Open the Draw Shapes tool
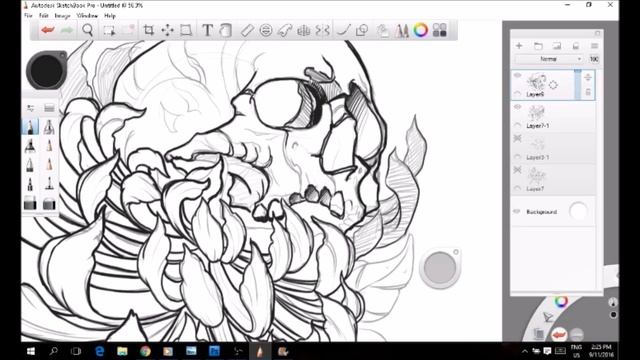 click(362, 30)
